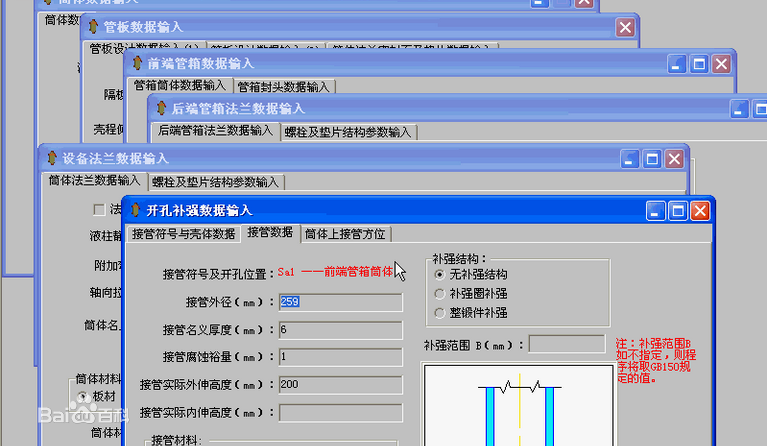Close the 开孔补强数据输入 window
Image resolution: width=767 pixels, height=446 pixels.
tap(700, 211)
